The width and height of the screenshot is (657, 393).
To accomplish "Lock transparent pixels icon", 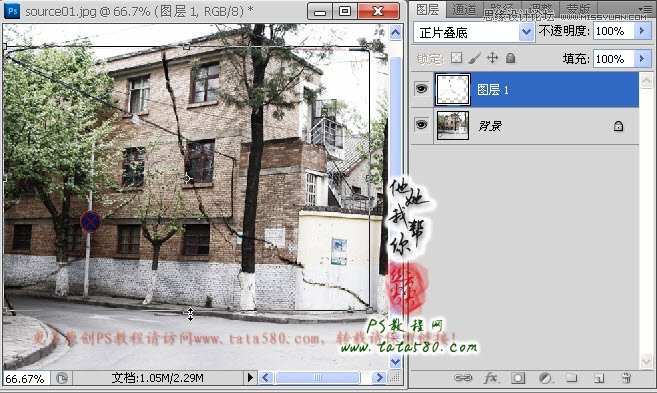I will [456, 58].
